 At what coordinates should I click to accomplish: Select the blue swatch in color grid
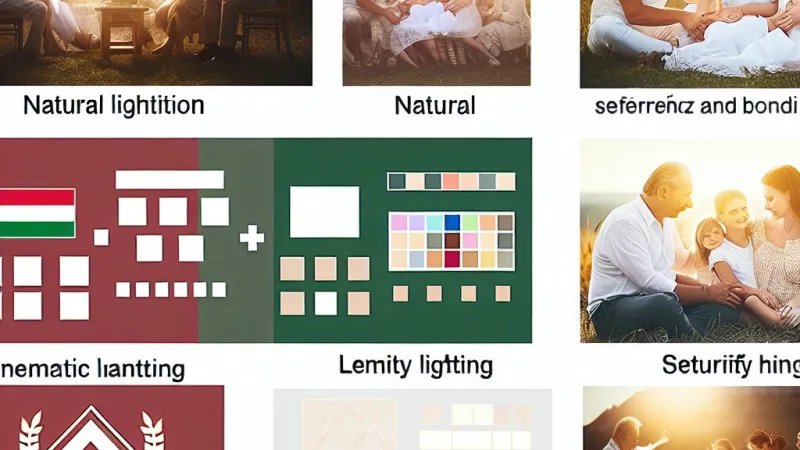[452, 222]
